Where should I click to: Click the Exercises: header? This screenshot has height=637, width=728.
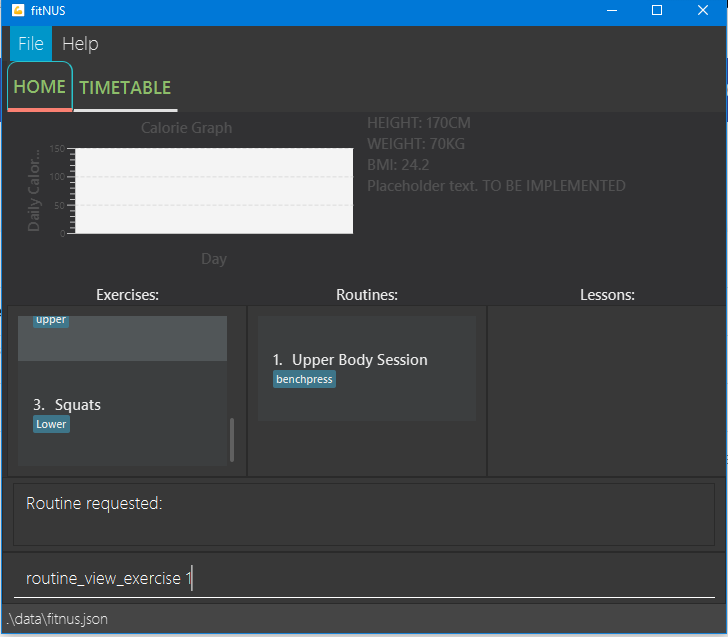click(127, 295)
